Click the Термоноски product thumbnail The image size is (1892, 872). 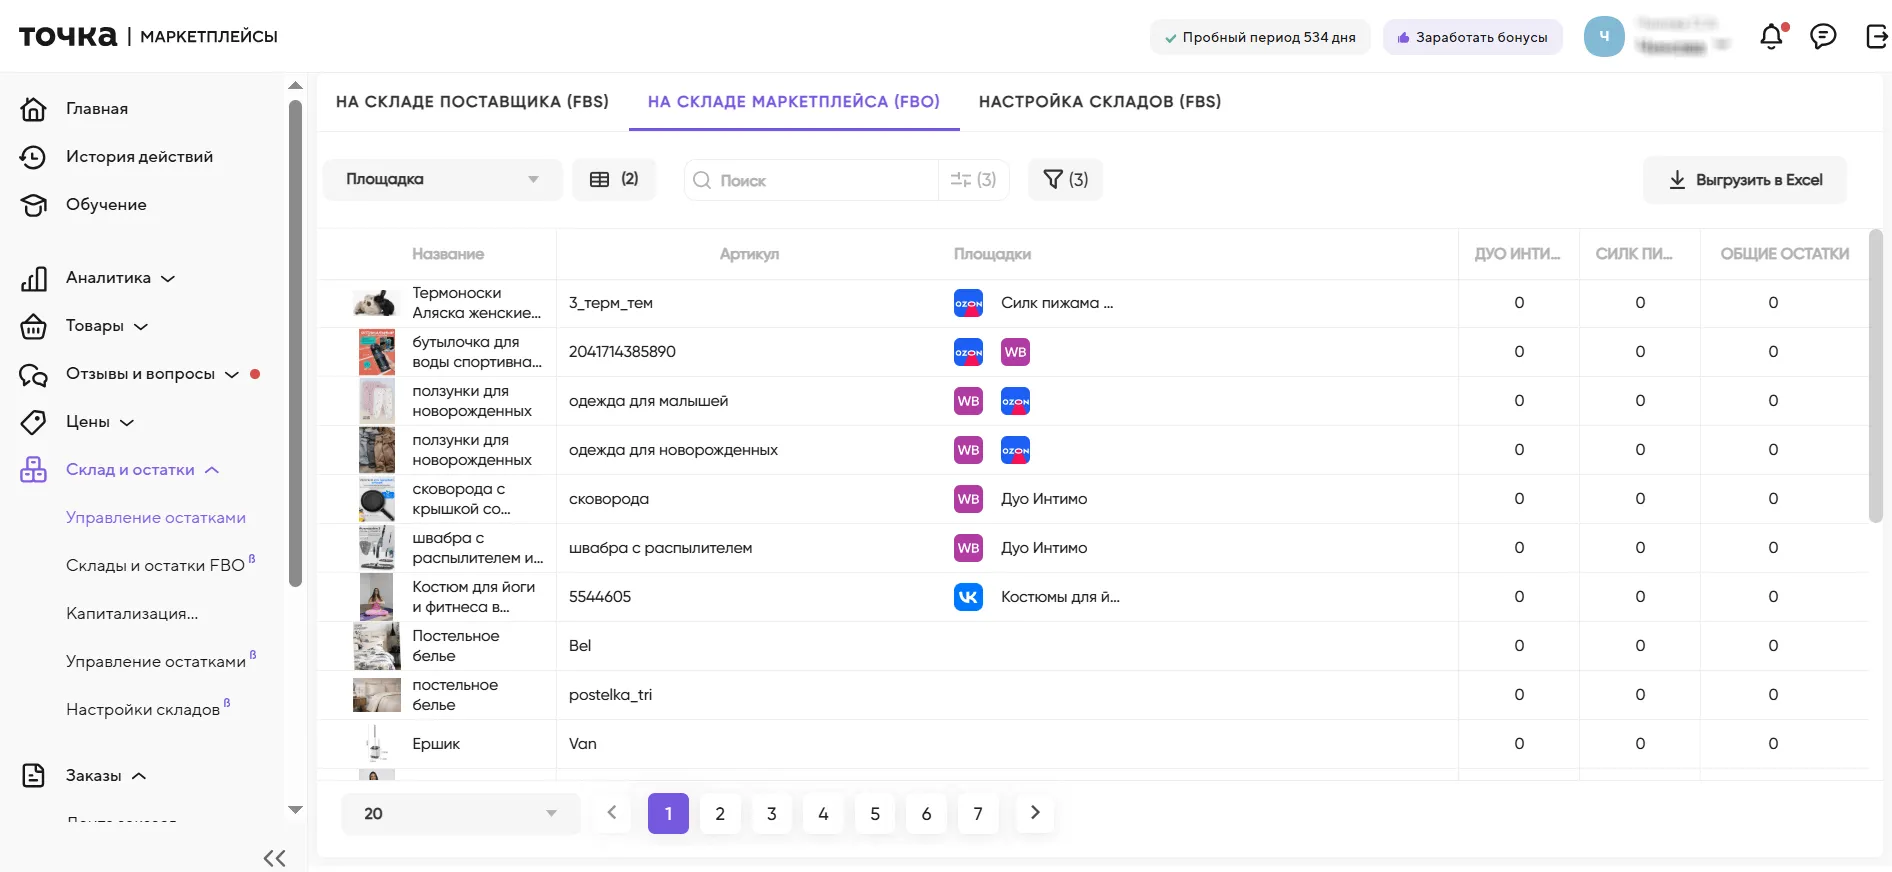pos(376,303)
